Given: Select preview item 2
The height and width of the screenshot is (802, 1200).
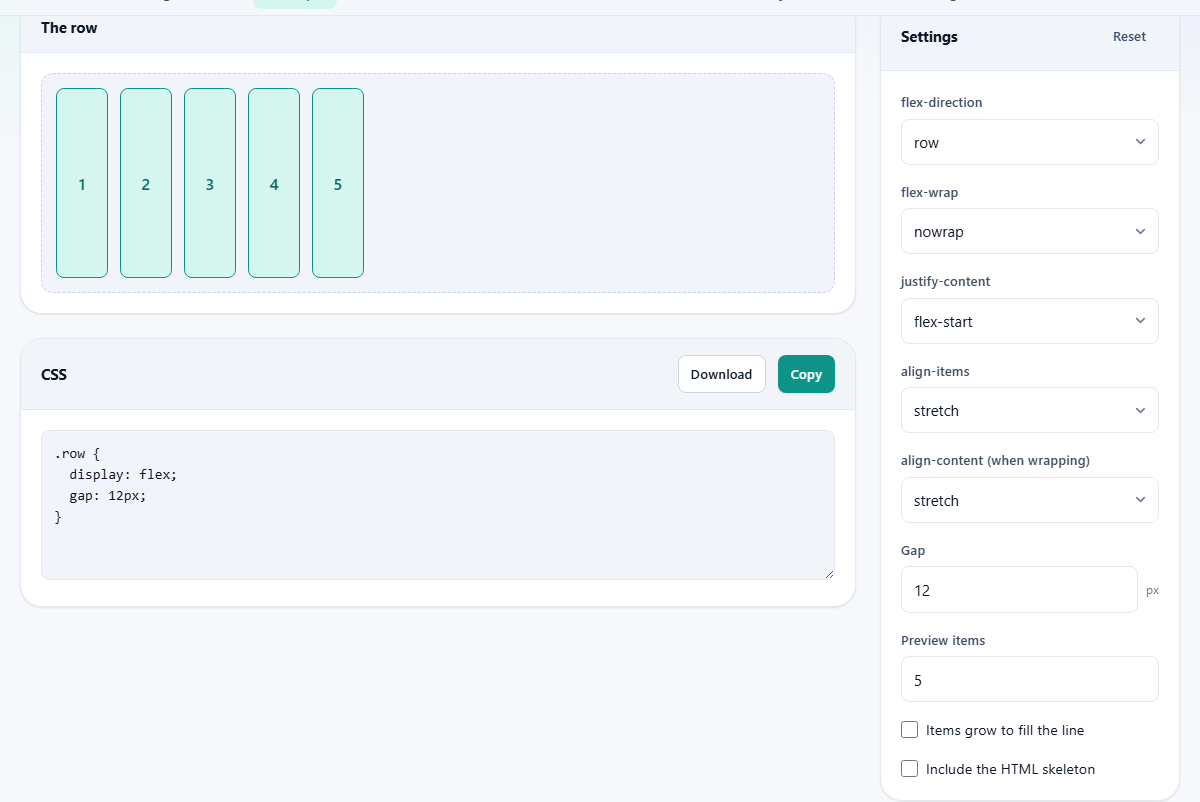Looking at the screenshot, I should (x=146, y=183).
